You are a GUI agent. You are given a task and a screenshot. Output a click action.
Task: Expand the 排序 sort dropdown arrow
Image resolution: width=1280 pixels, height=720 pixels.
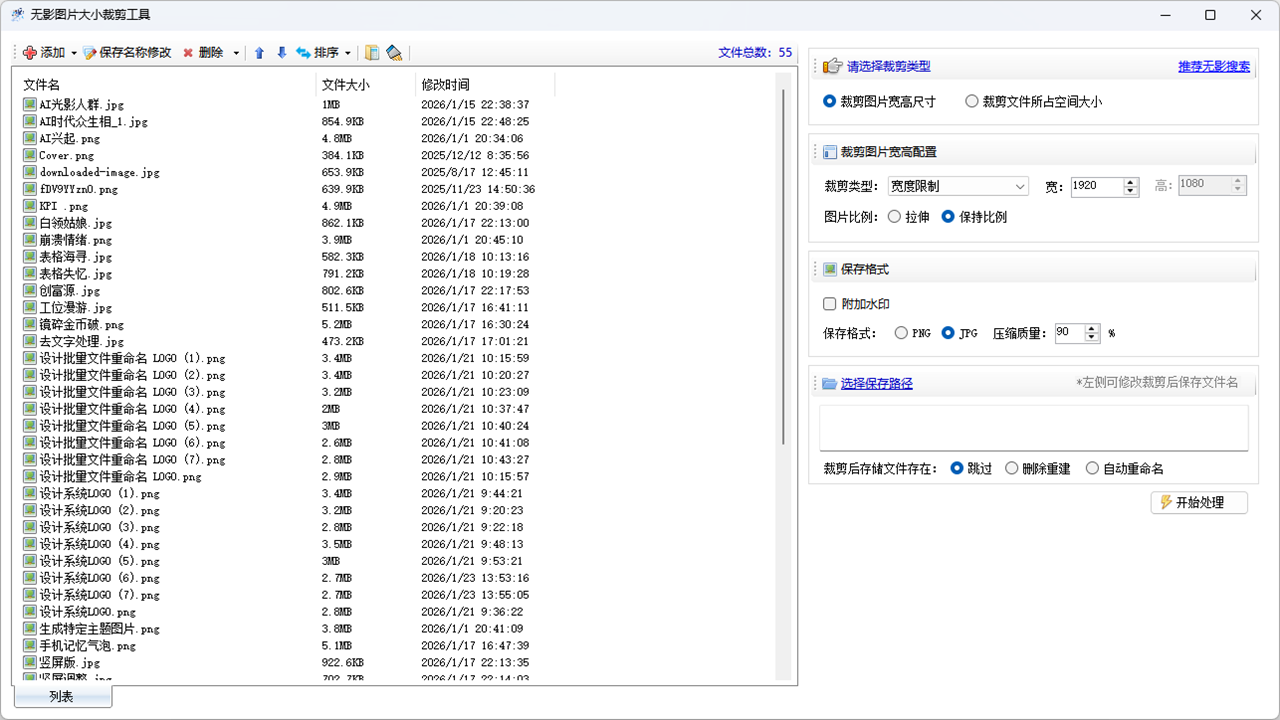pos(348,53)
